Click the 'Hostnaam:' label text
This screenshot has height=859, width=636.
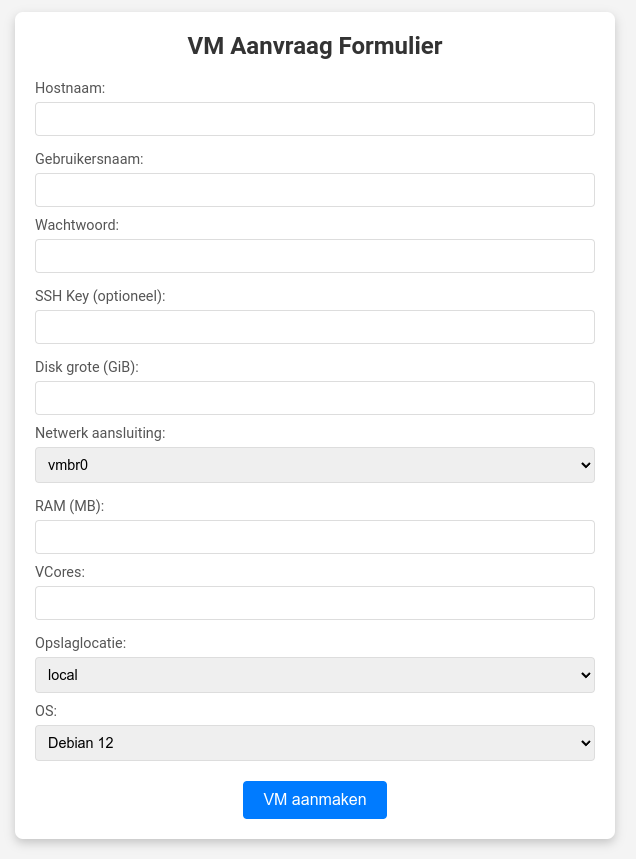(70, 88)
